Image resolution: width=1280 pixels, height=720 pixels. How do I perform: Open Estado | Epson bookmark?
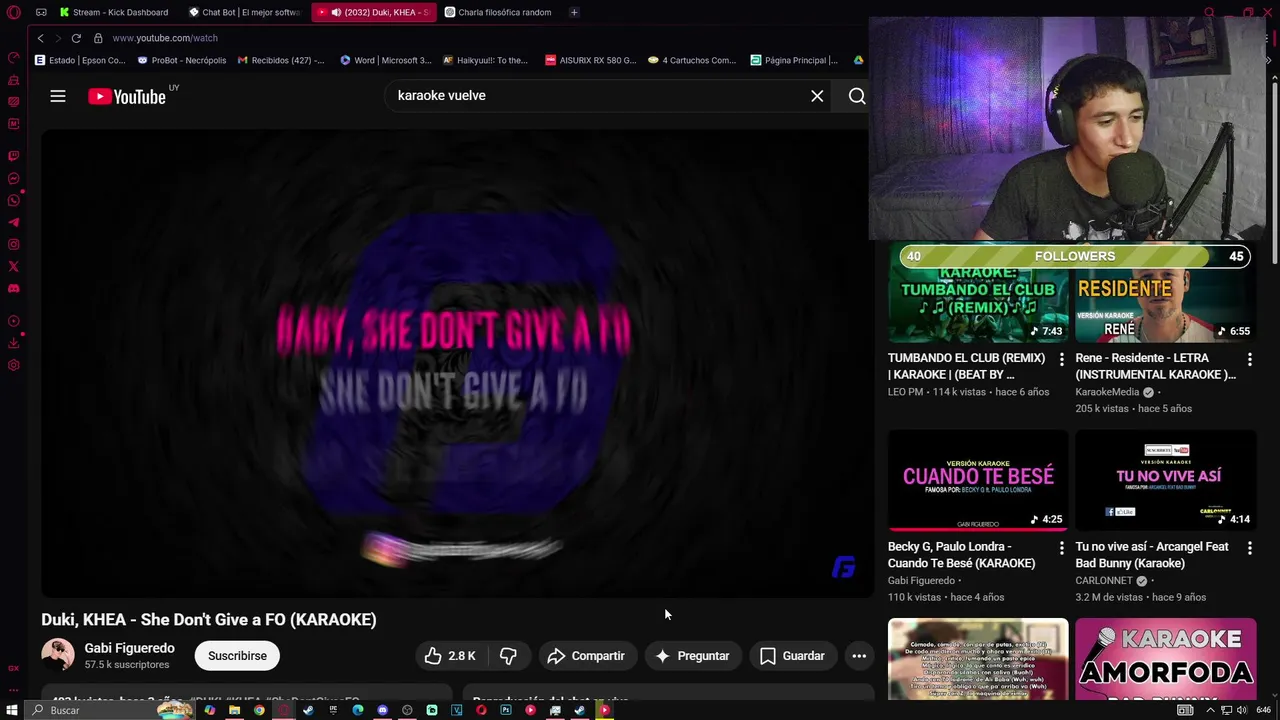pyautogui.click(x=80, y=60)
